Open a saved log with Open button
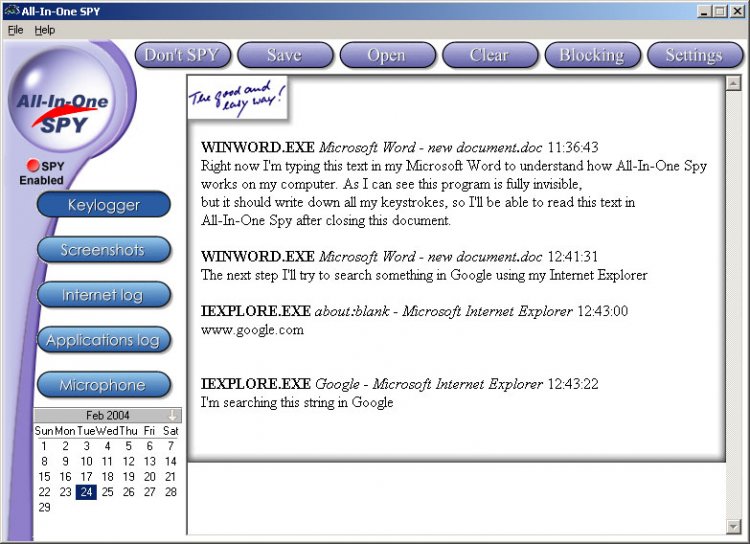750x544 pixels. click(387, 55)
